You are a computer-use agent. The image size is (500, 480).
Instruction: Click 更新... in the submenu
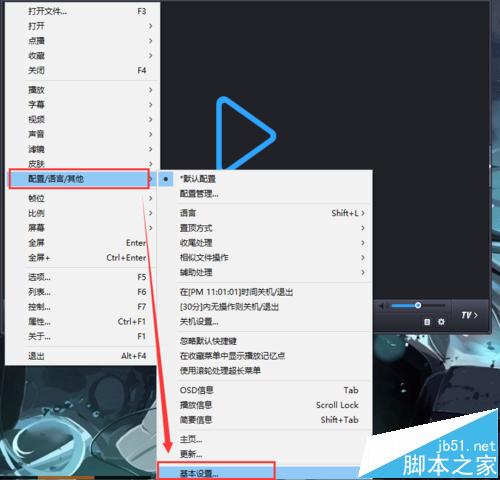click(x=265, y=454)
